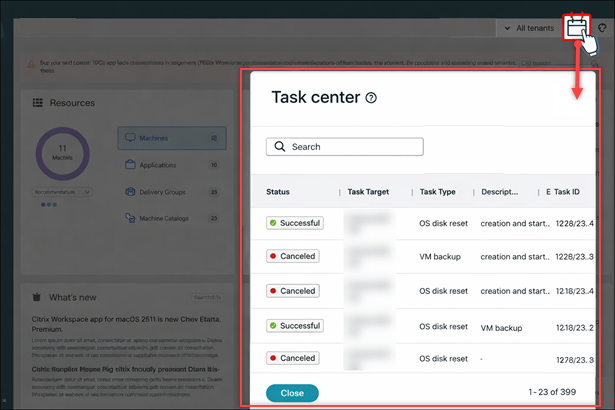Click OS disk reset in first row

click(443, 223)
